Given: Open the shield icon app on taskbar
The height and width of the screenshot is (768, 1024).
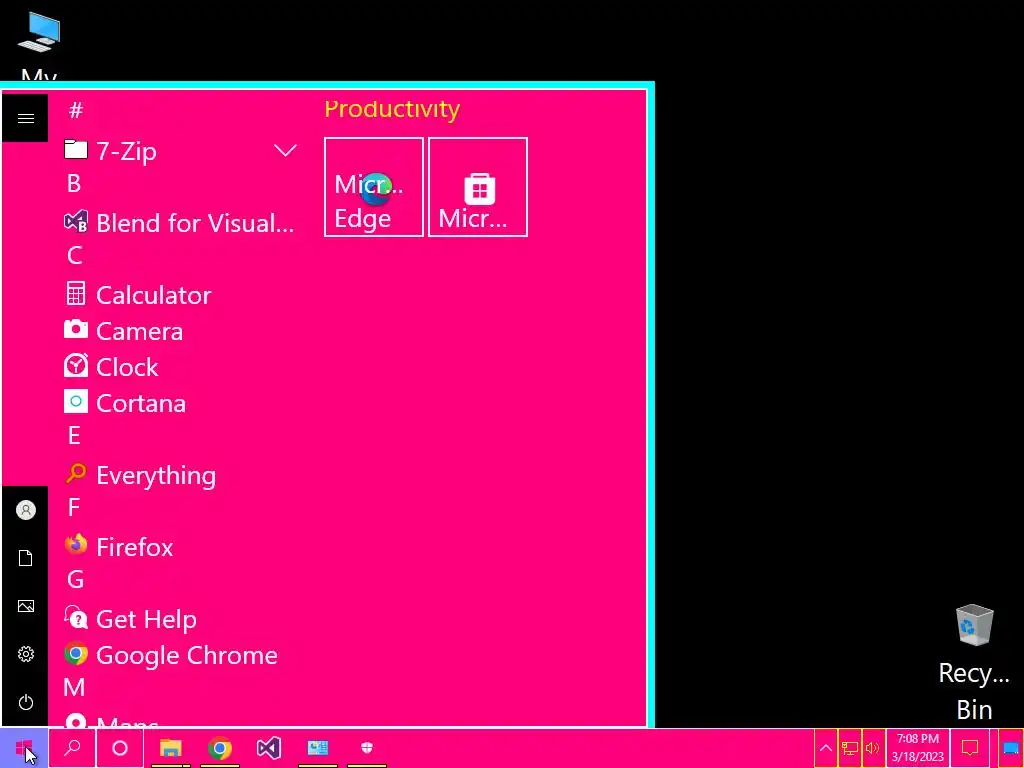Looking at the screenshot, I should (x=366, y=748).
